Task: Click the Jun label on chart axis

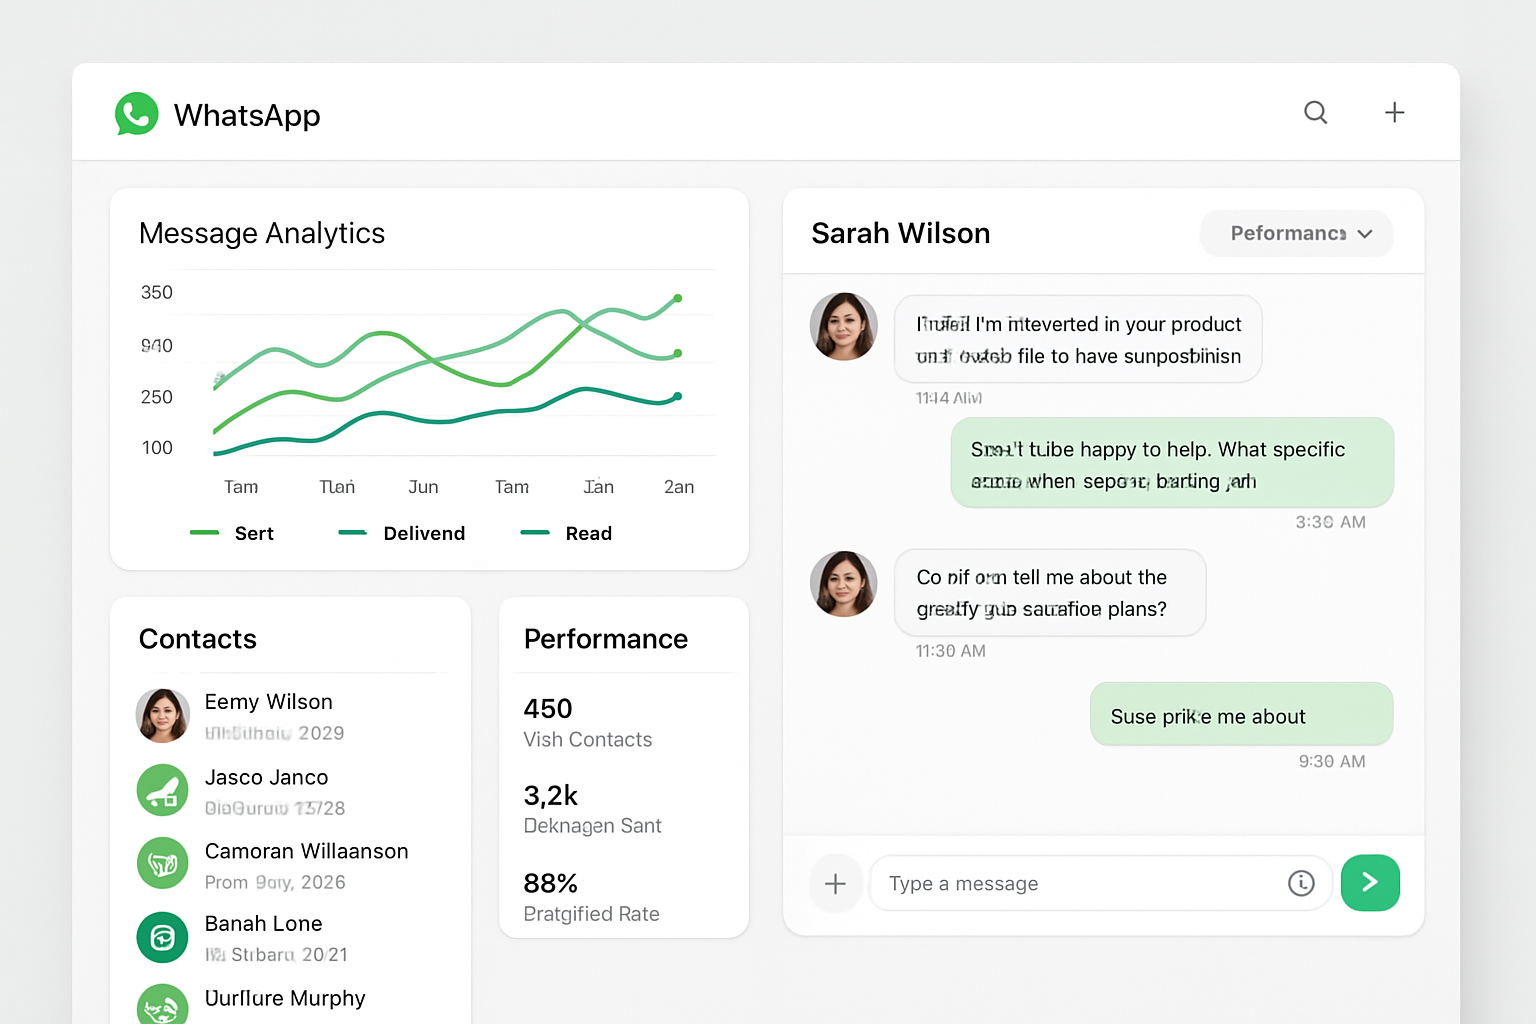Action: click(x=423, y=487)
